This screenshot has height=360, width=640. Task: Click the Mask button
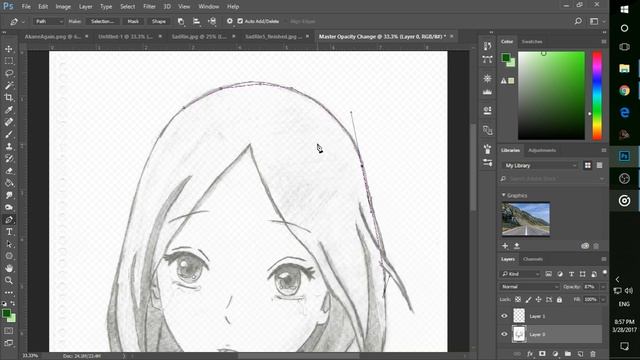click(133, 21)
